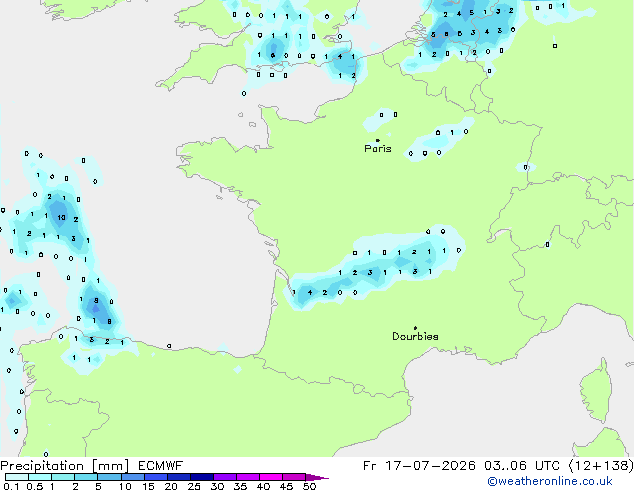
Task: Click the black dot marker above Dourbies
Action: point(415,328)
